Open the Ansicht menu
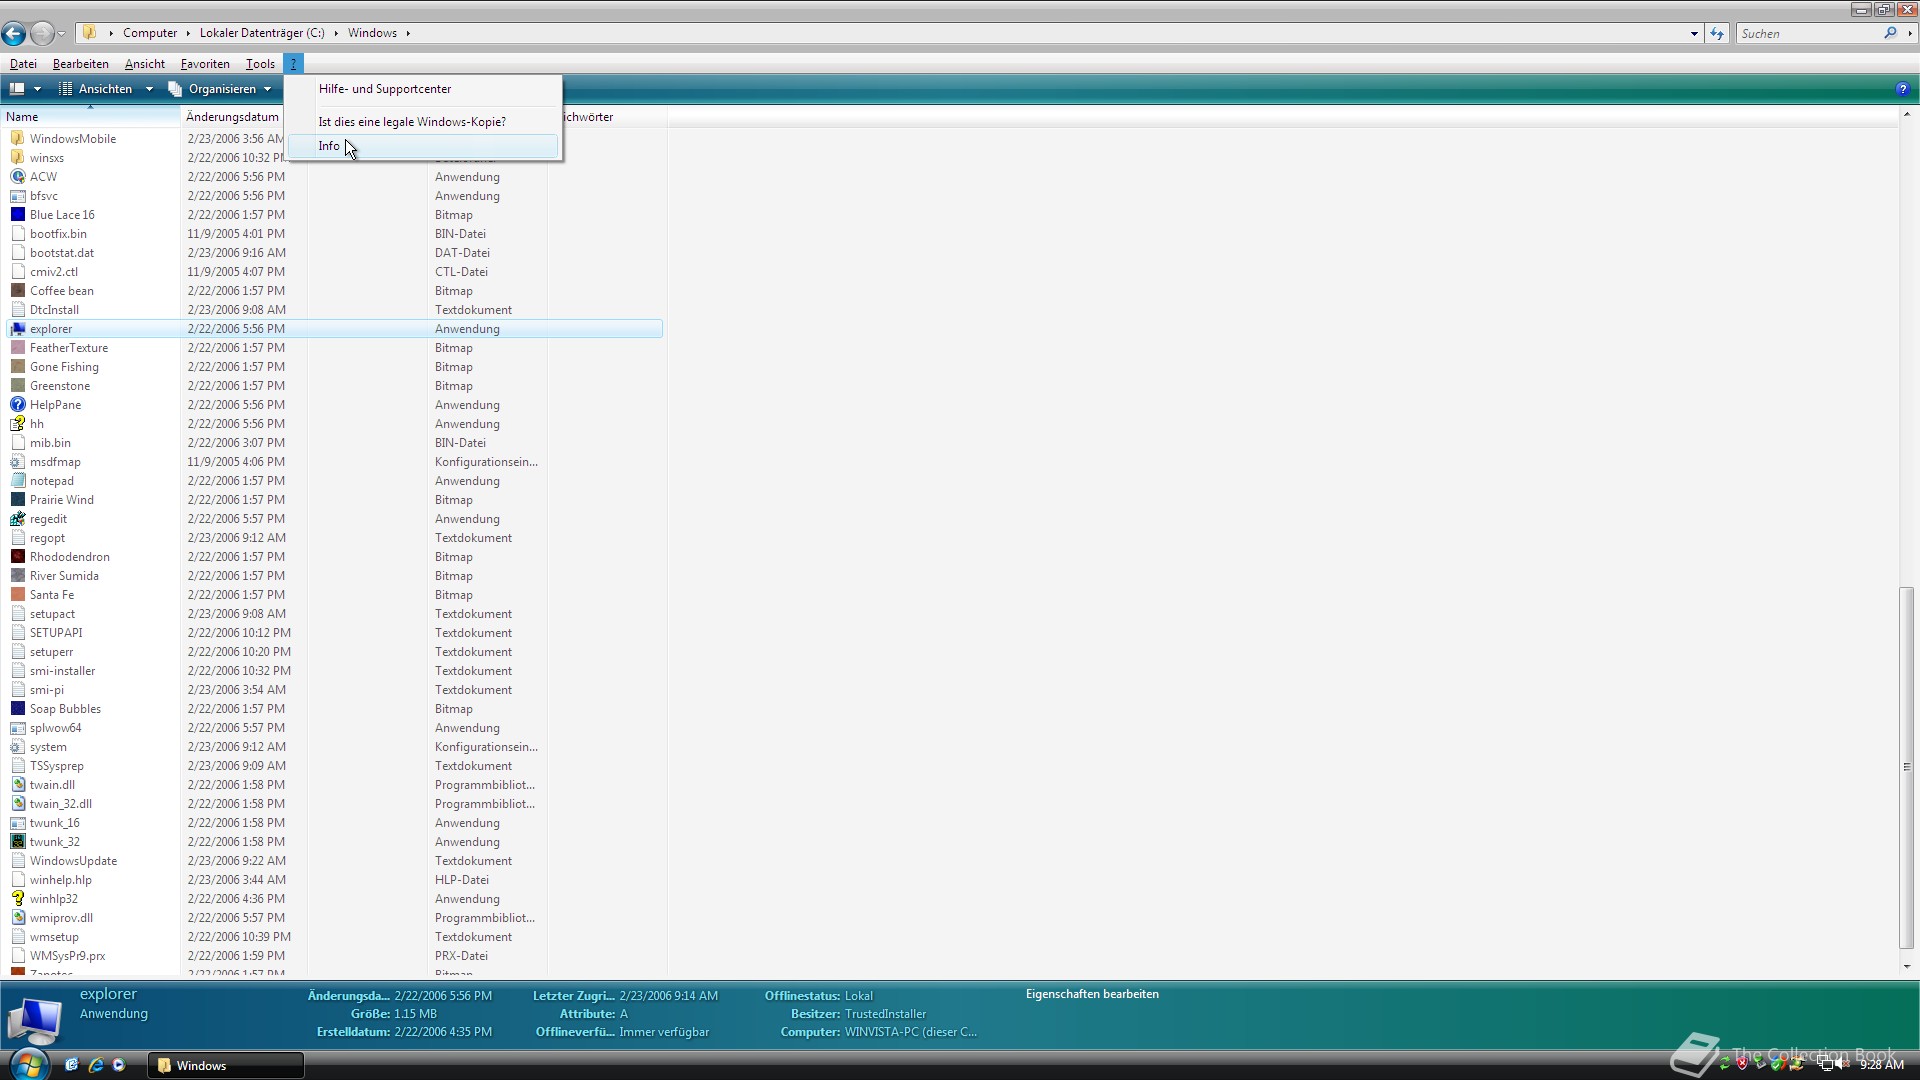 [145, 63]
